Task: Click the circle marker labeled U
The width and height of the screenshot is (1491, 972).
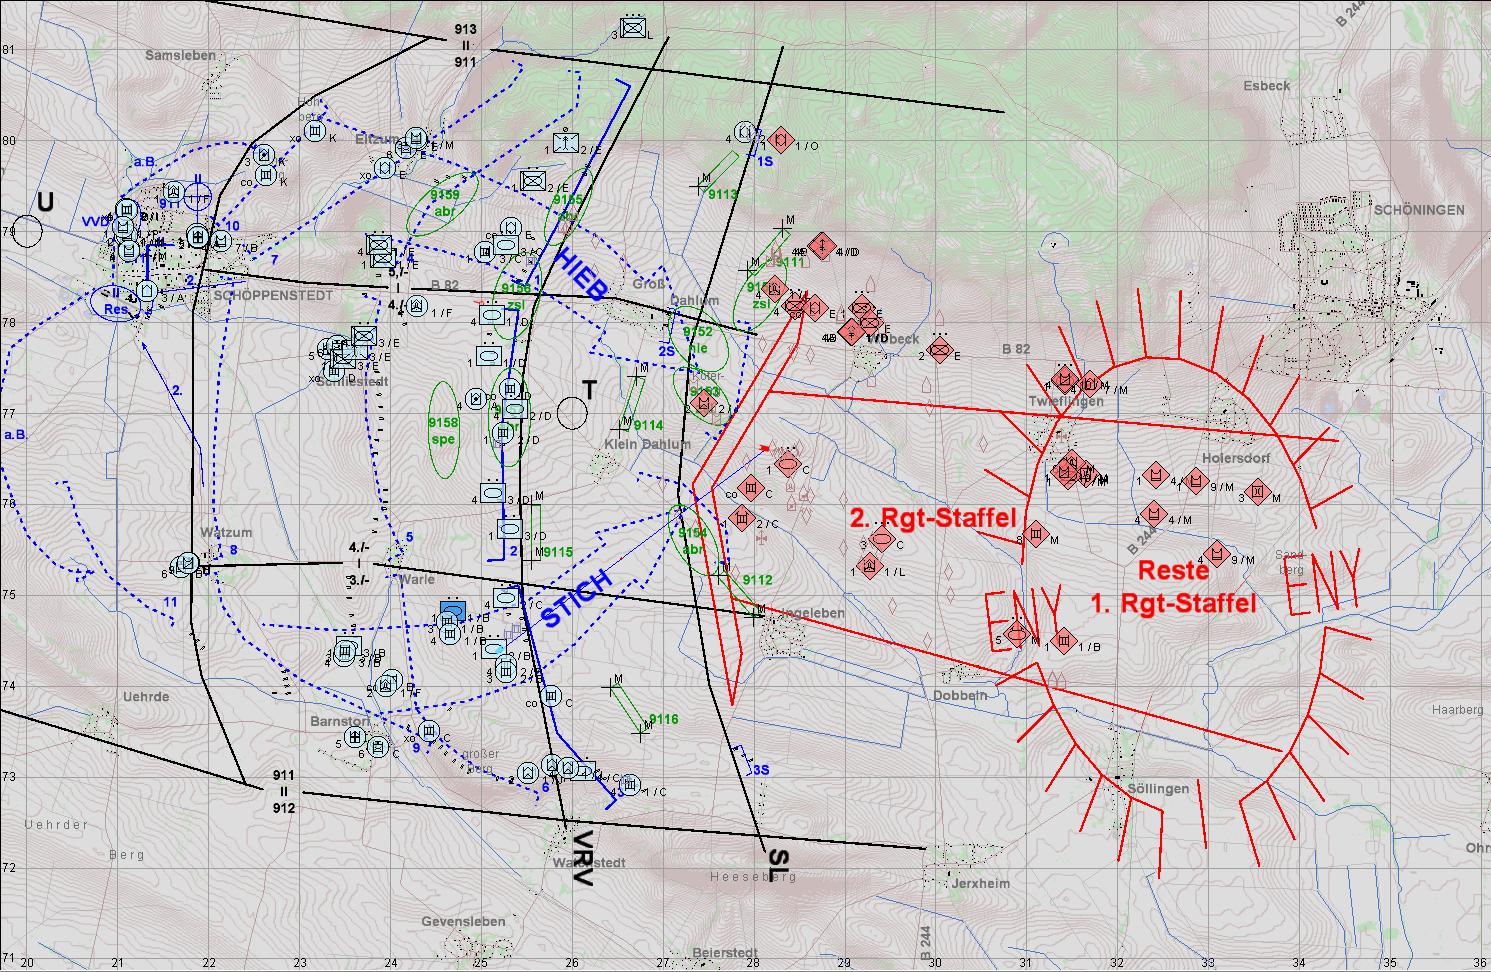Action: 28,231
